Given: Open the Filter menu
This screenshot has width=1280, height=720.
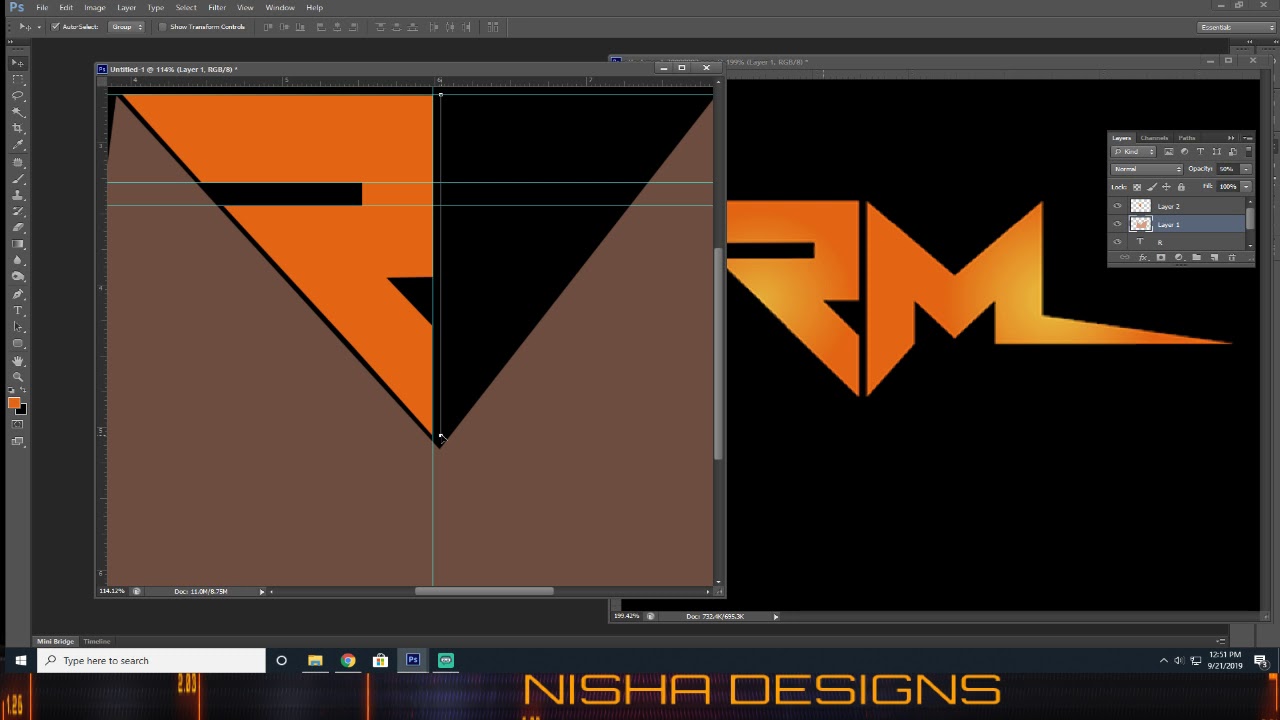Looking at the screenshot, I should click(x=217, y=8).
